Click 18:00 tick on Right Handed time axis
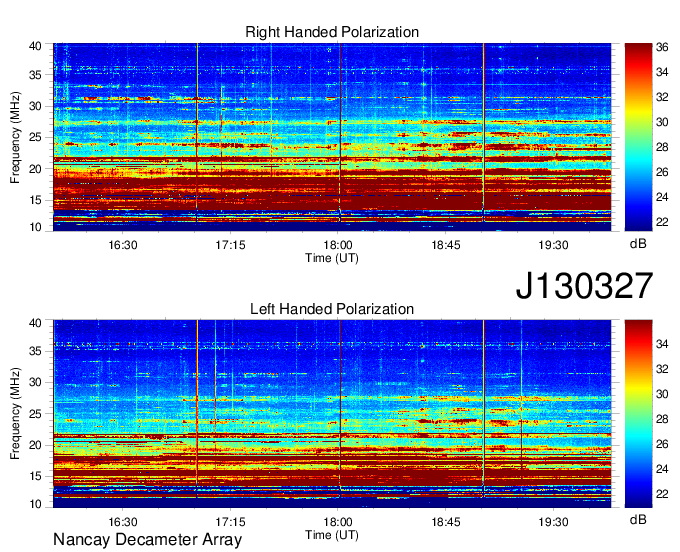 click(x=338, y=245)
